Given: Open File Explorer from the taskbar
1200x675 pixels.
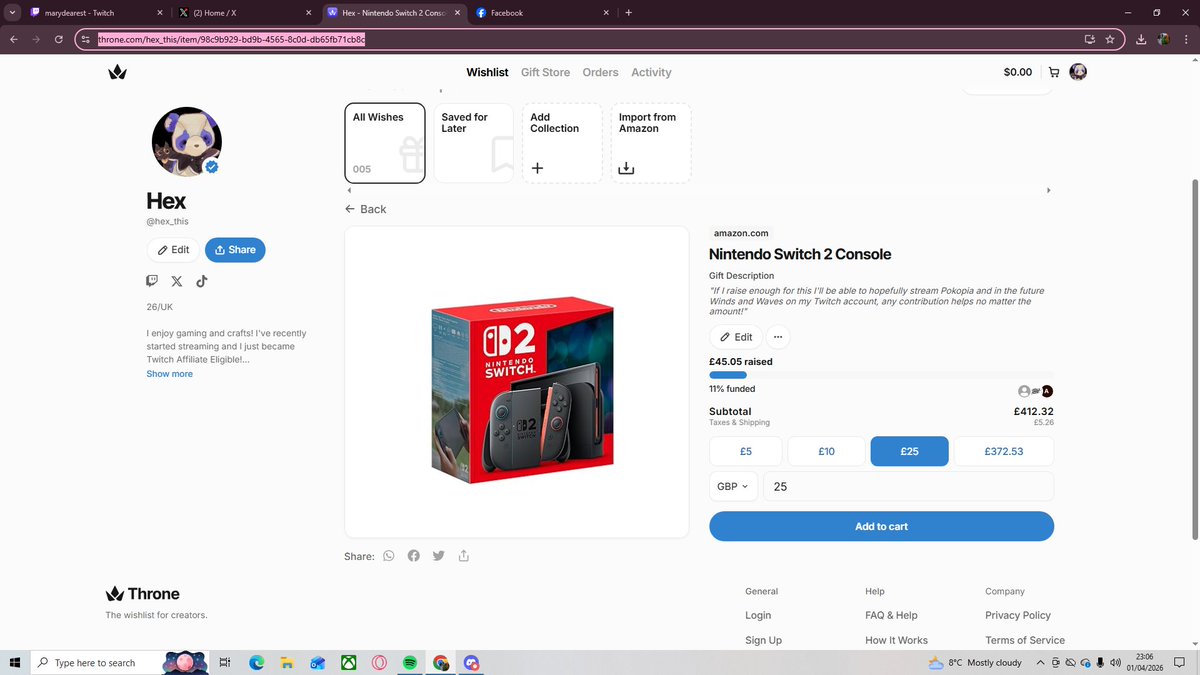Looking at the screenshot, I should pyautogui.click(x=287, y=663).
